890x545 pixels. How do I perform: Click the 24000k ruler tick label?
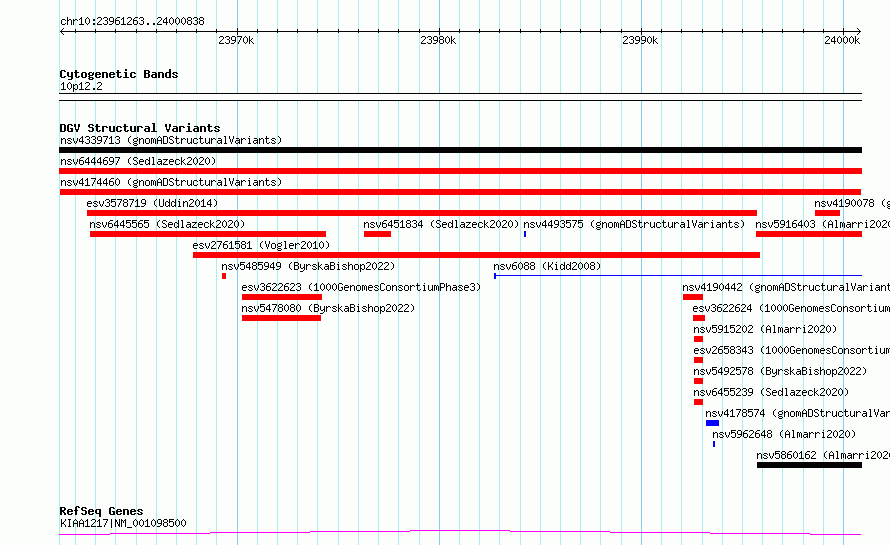point(842,40)
